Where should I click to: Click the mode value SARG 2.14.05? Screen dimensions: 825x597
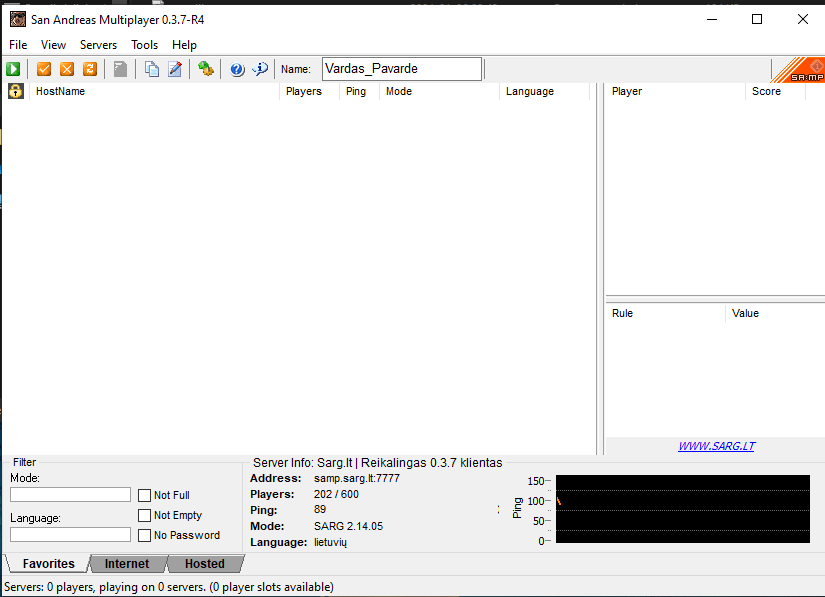pos(348,526)
